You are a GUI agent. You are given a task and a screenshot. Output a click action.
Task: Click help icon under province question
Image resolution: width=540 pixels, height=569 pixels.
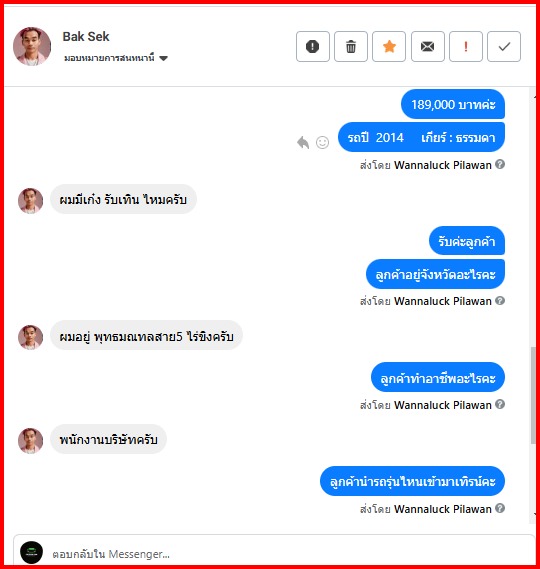(500, 300)
